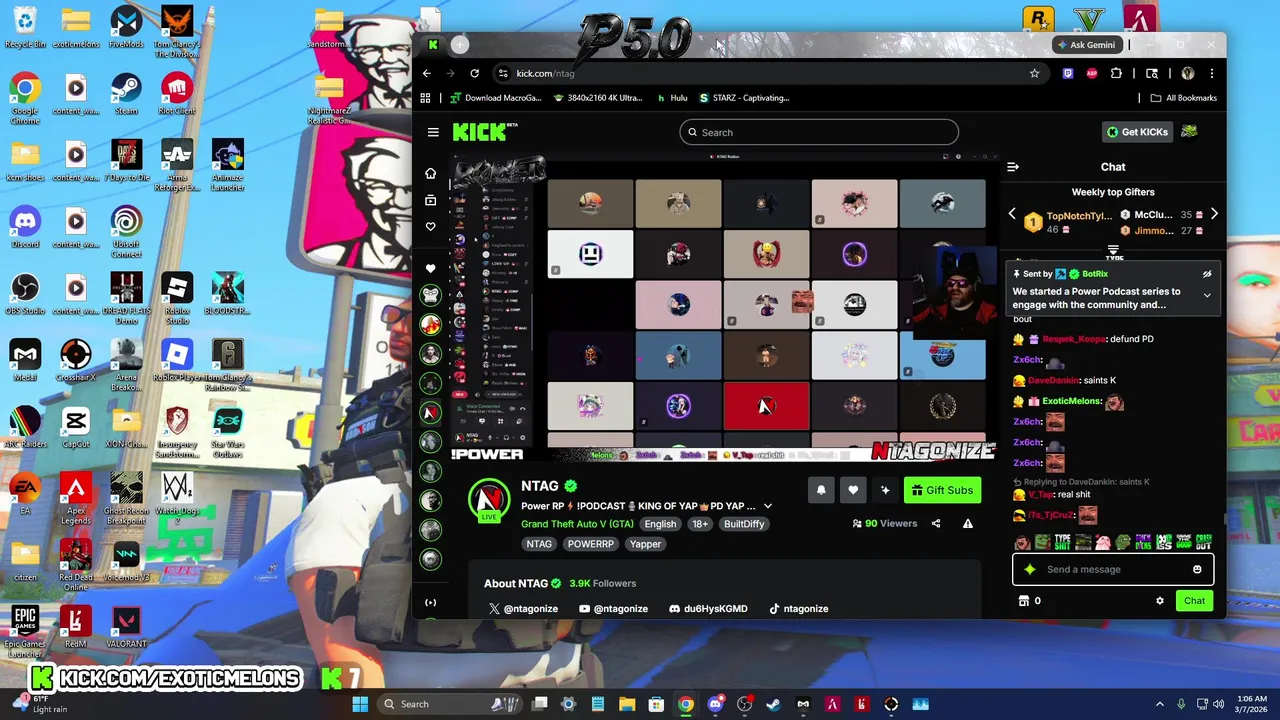Select the English language tag

coord(660,524)
